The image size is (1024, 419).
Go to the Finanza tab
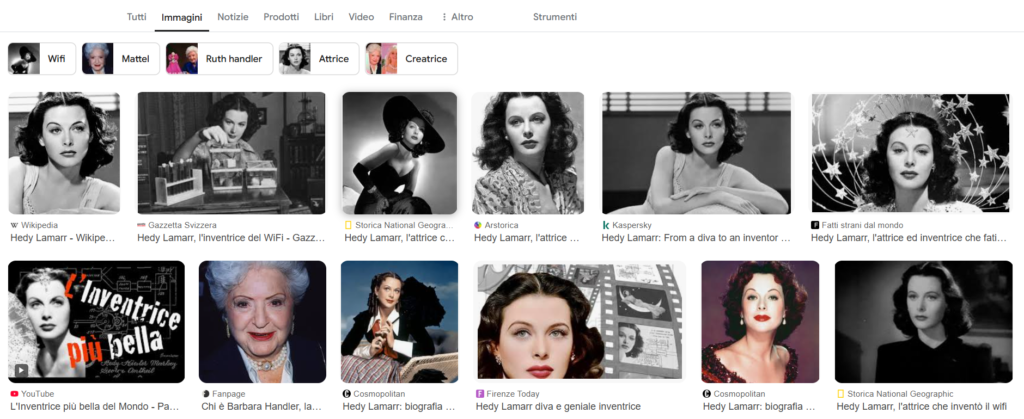click(406, 17)
